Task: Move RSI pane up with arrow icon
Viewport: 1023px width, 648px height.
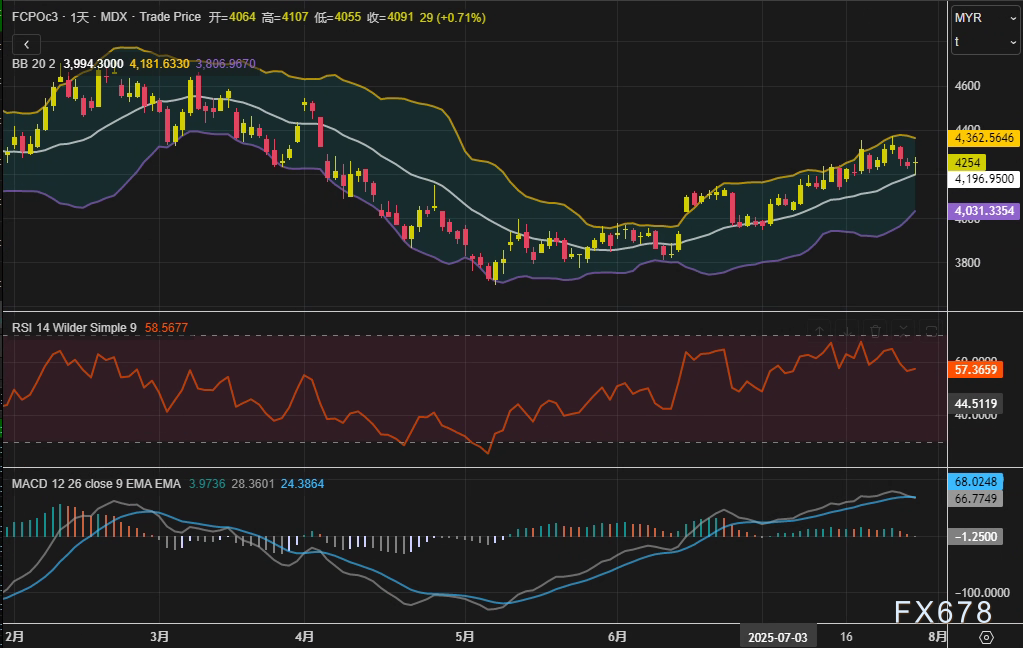Action: pyautogui.click(x=820, y=331)
